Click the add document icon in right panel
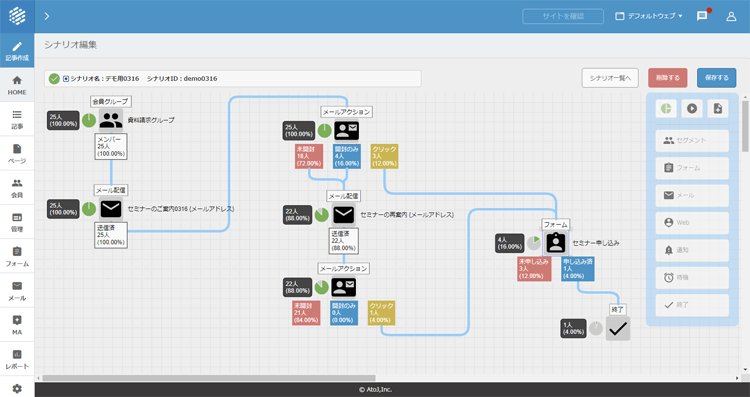The width and height of the screenshot is (750, 397). [718, 109]
